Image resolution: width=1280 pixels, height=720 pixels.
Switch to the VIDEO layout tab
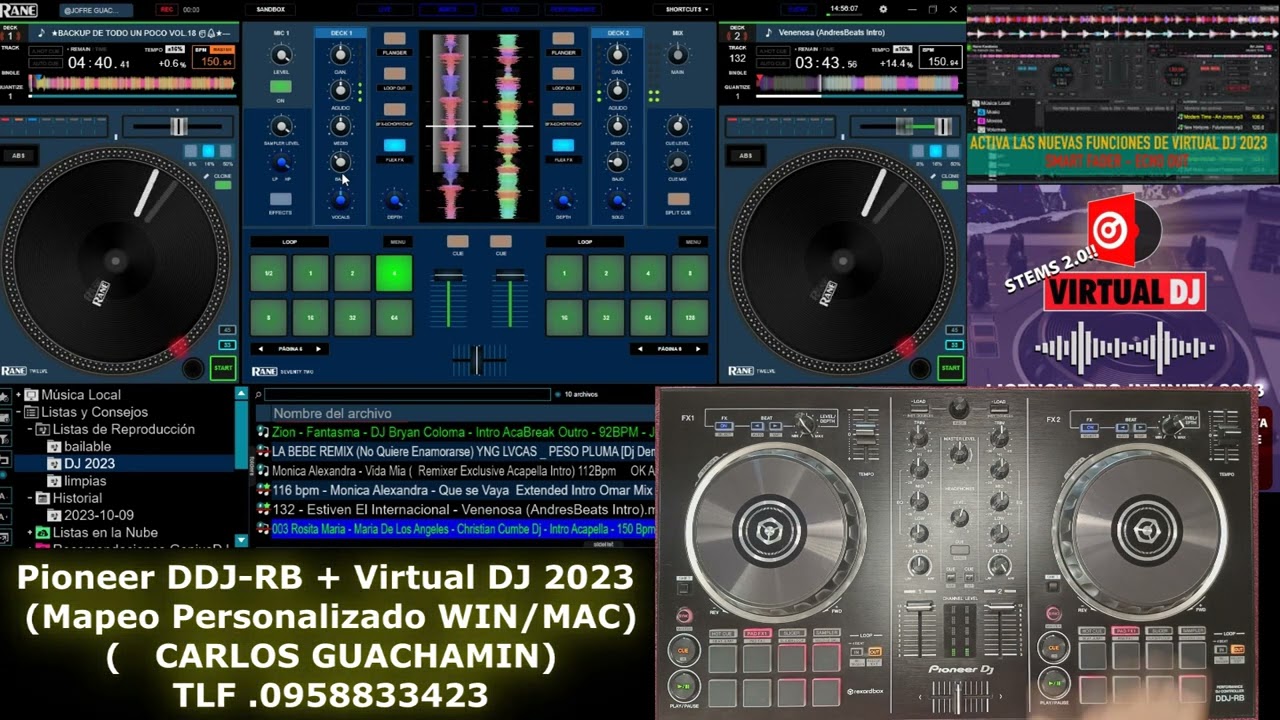(x=509, y=9)
